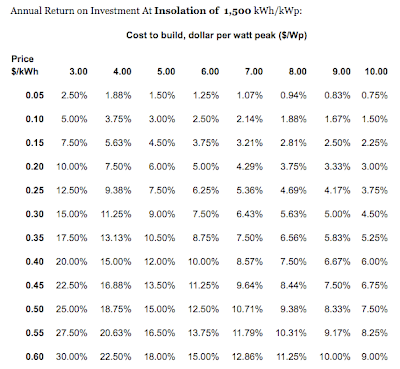Select the 13.13% value in 0.35 row
This screenshot has height=369, width=400.
click(x=116, y=238)
